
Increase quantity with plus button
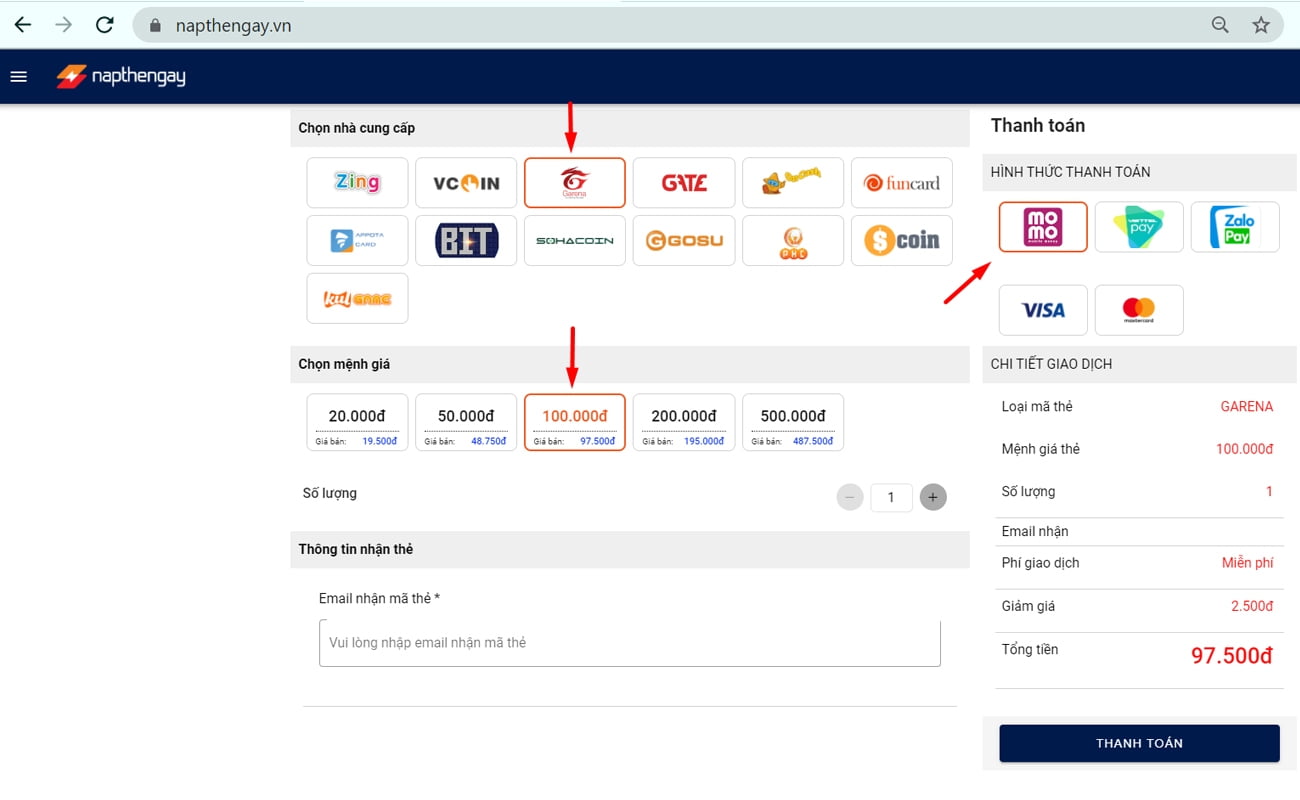[933, 497]
